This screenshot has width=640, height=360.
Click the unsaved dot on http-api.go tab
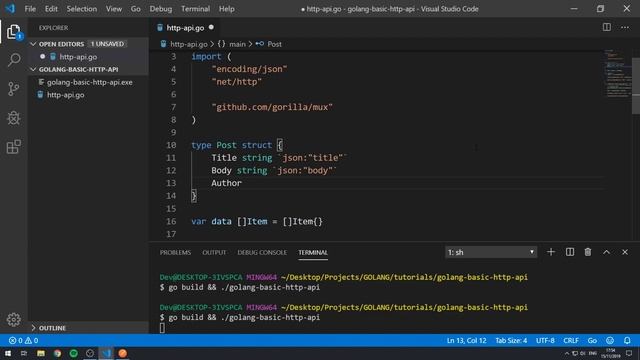[211, 27]
